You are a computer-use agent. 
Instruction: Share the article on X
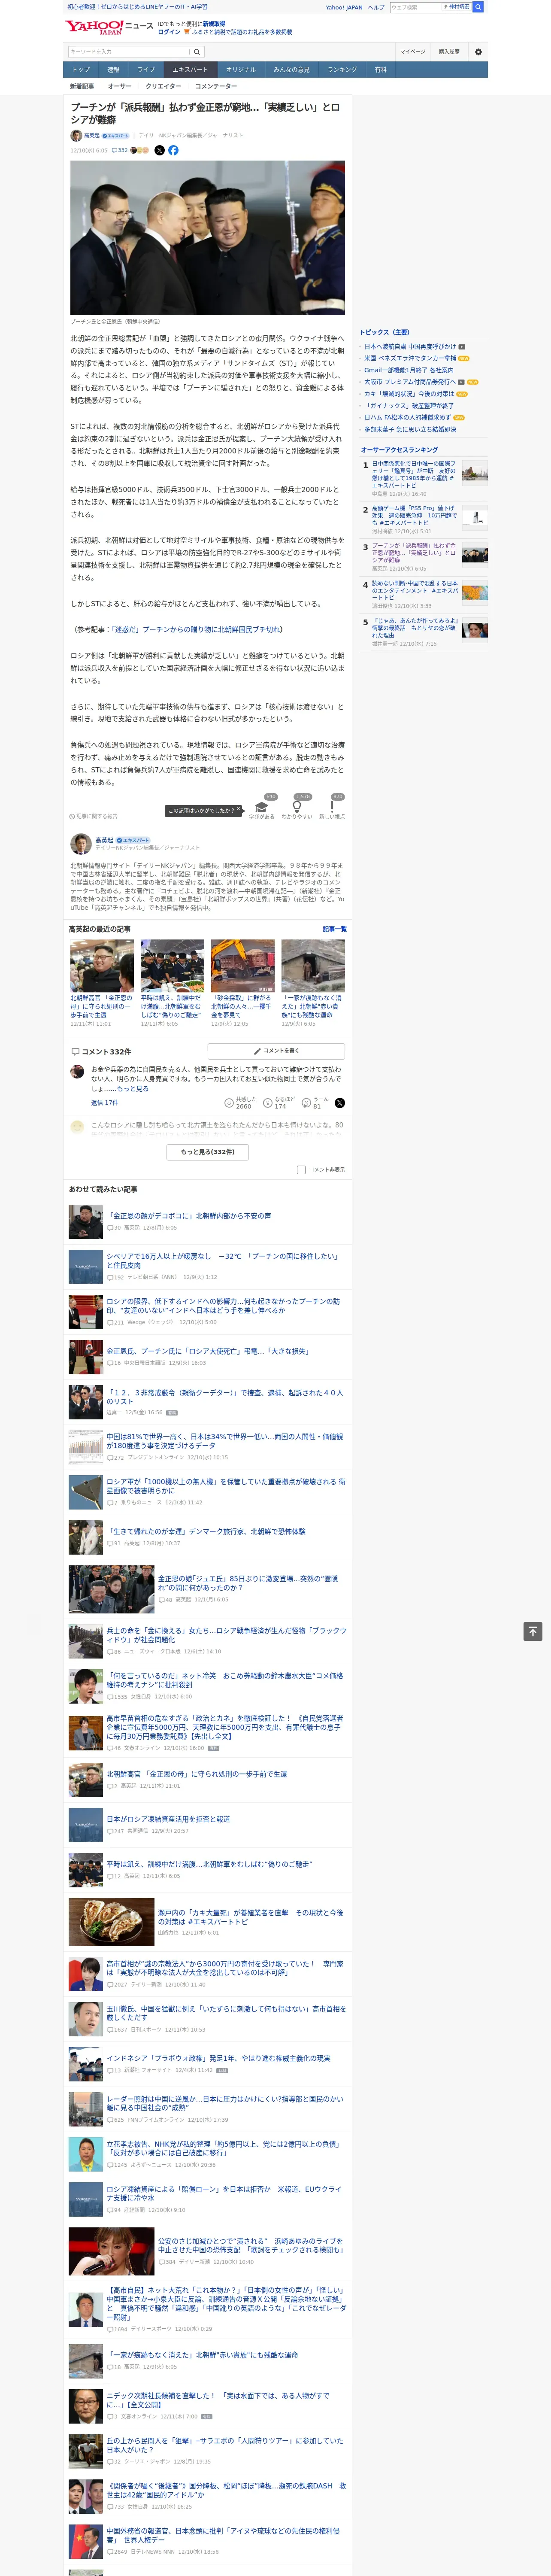tap(159, 150)
